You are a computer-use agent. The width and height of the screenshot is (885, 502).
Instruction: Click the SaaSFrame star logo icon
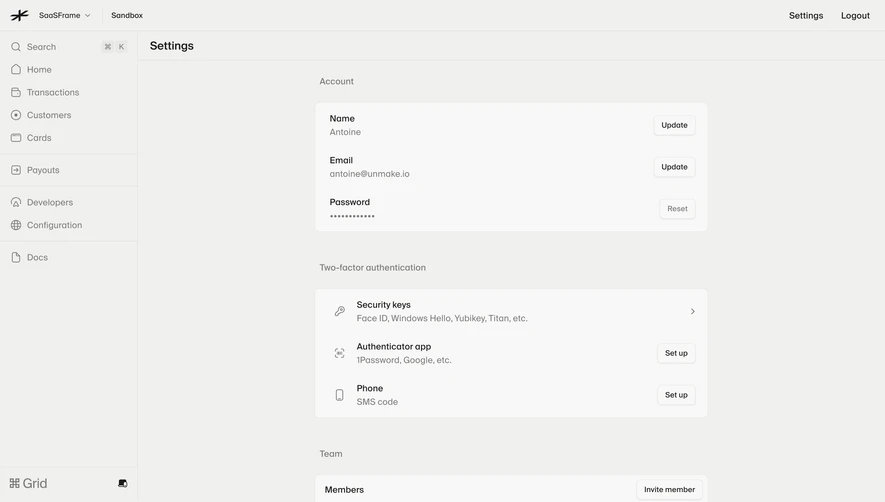pyautogui.click(x=19, y=15)
